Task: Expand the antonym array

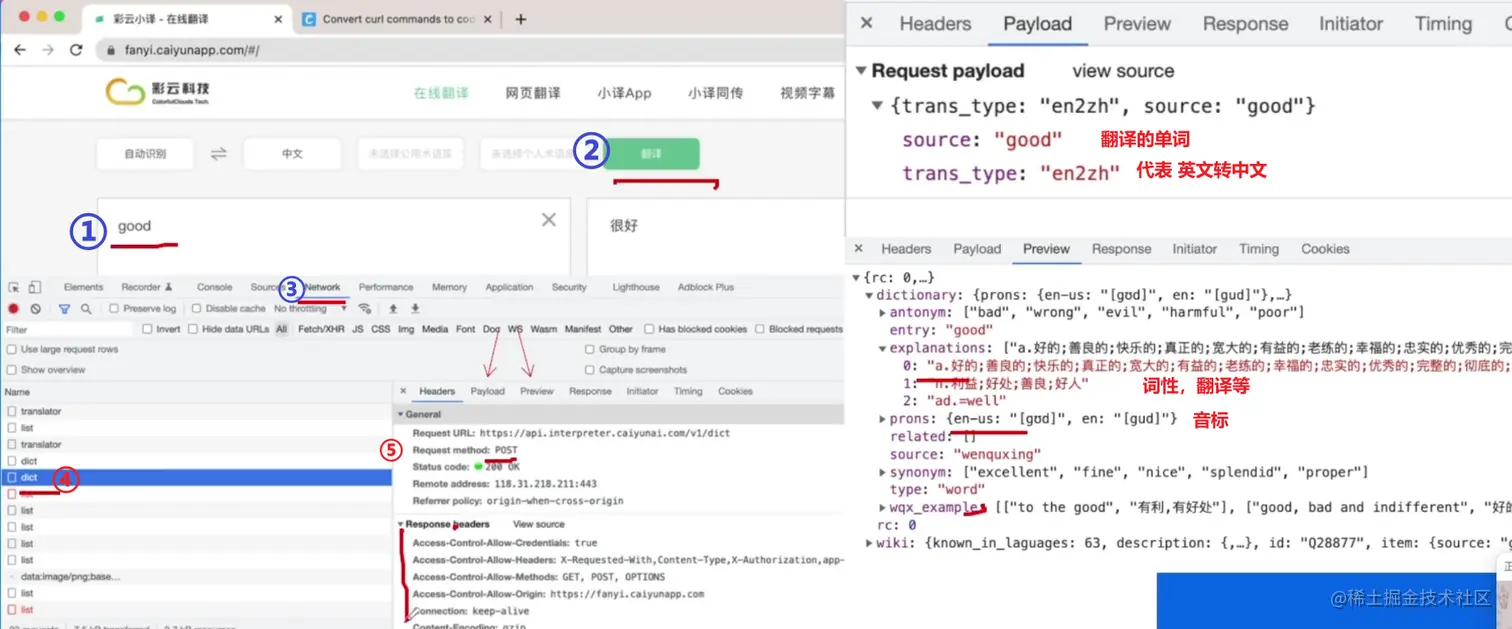Action: click(x=882, y=313)
